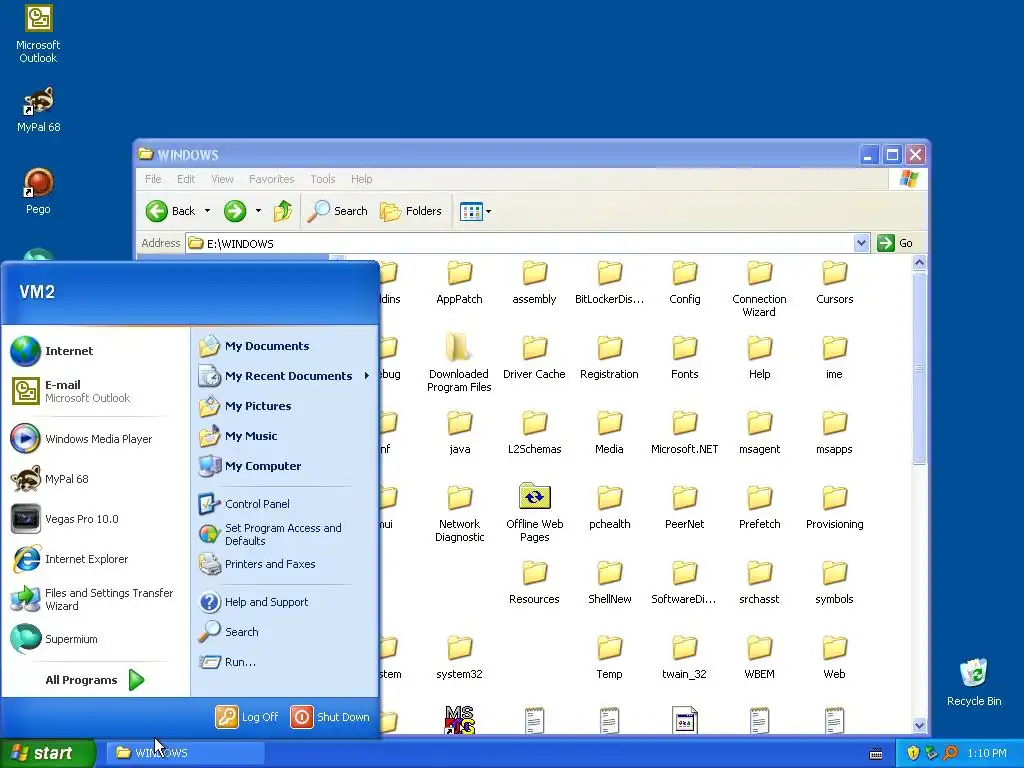Open Help and Support
1024x768 pixels.
click(253, 601)
